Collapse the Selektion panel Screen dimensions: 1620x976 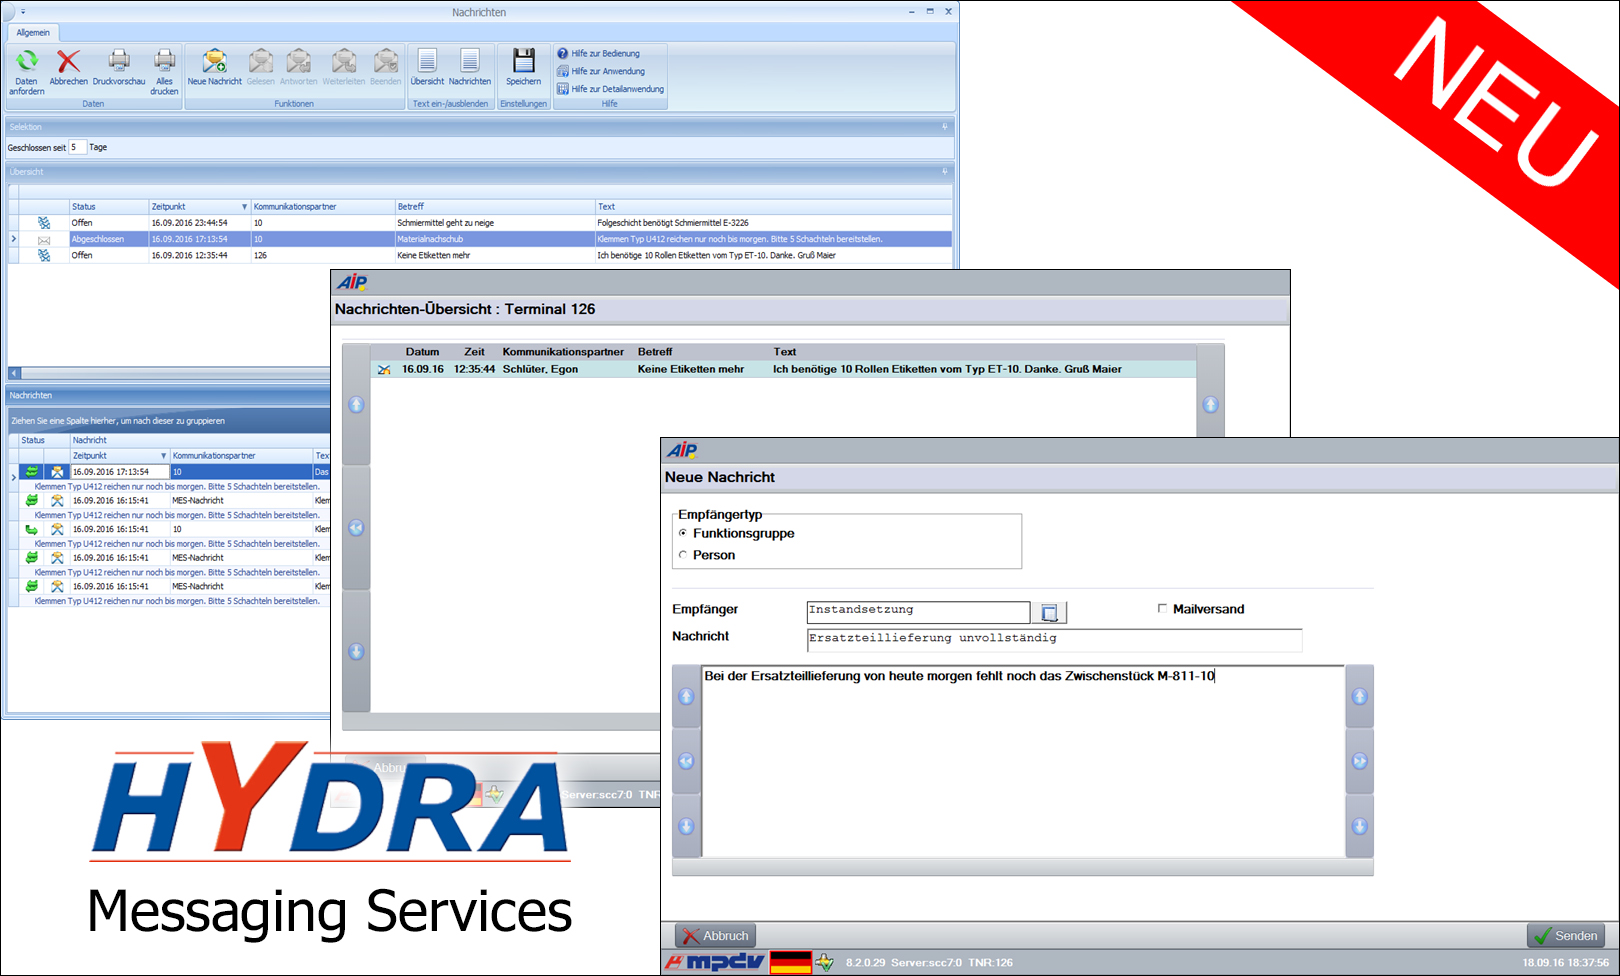[944, 127]
